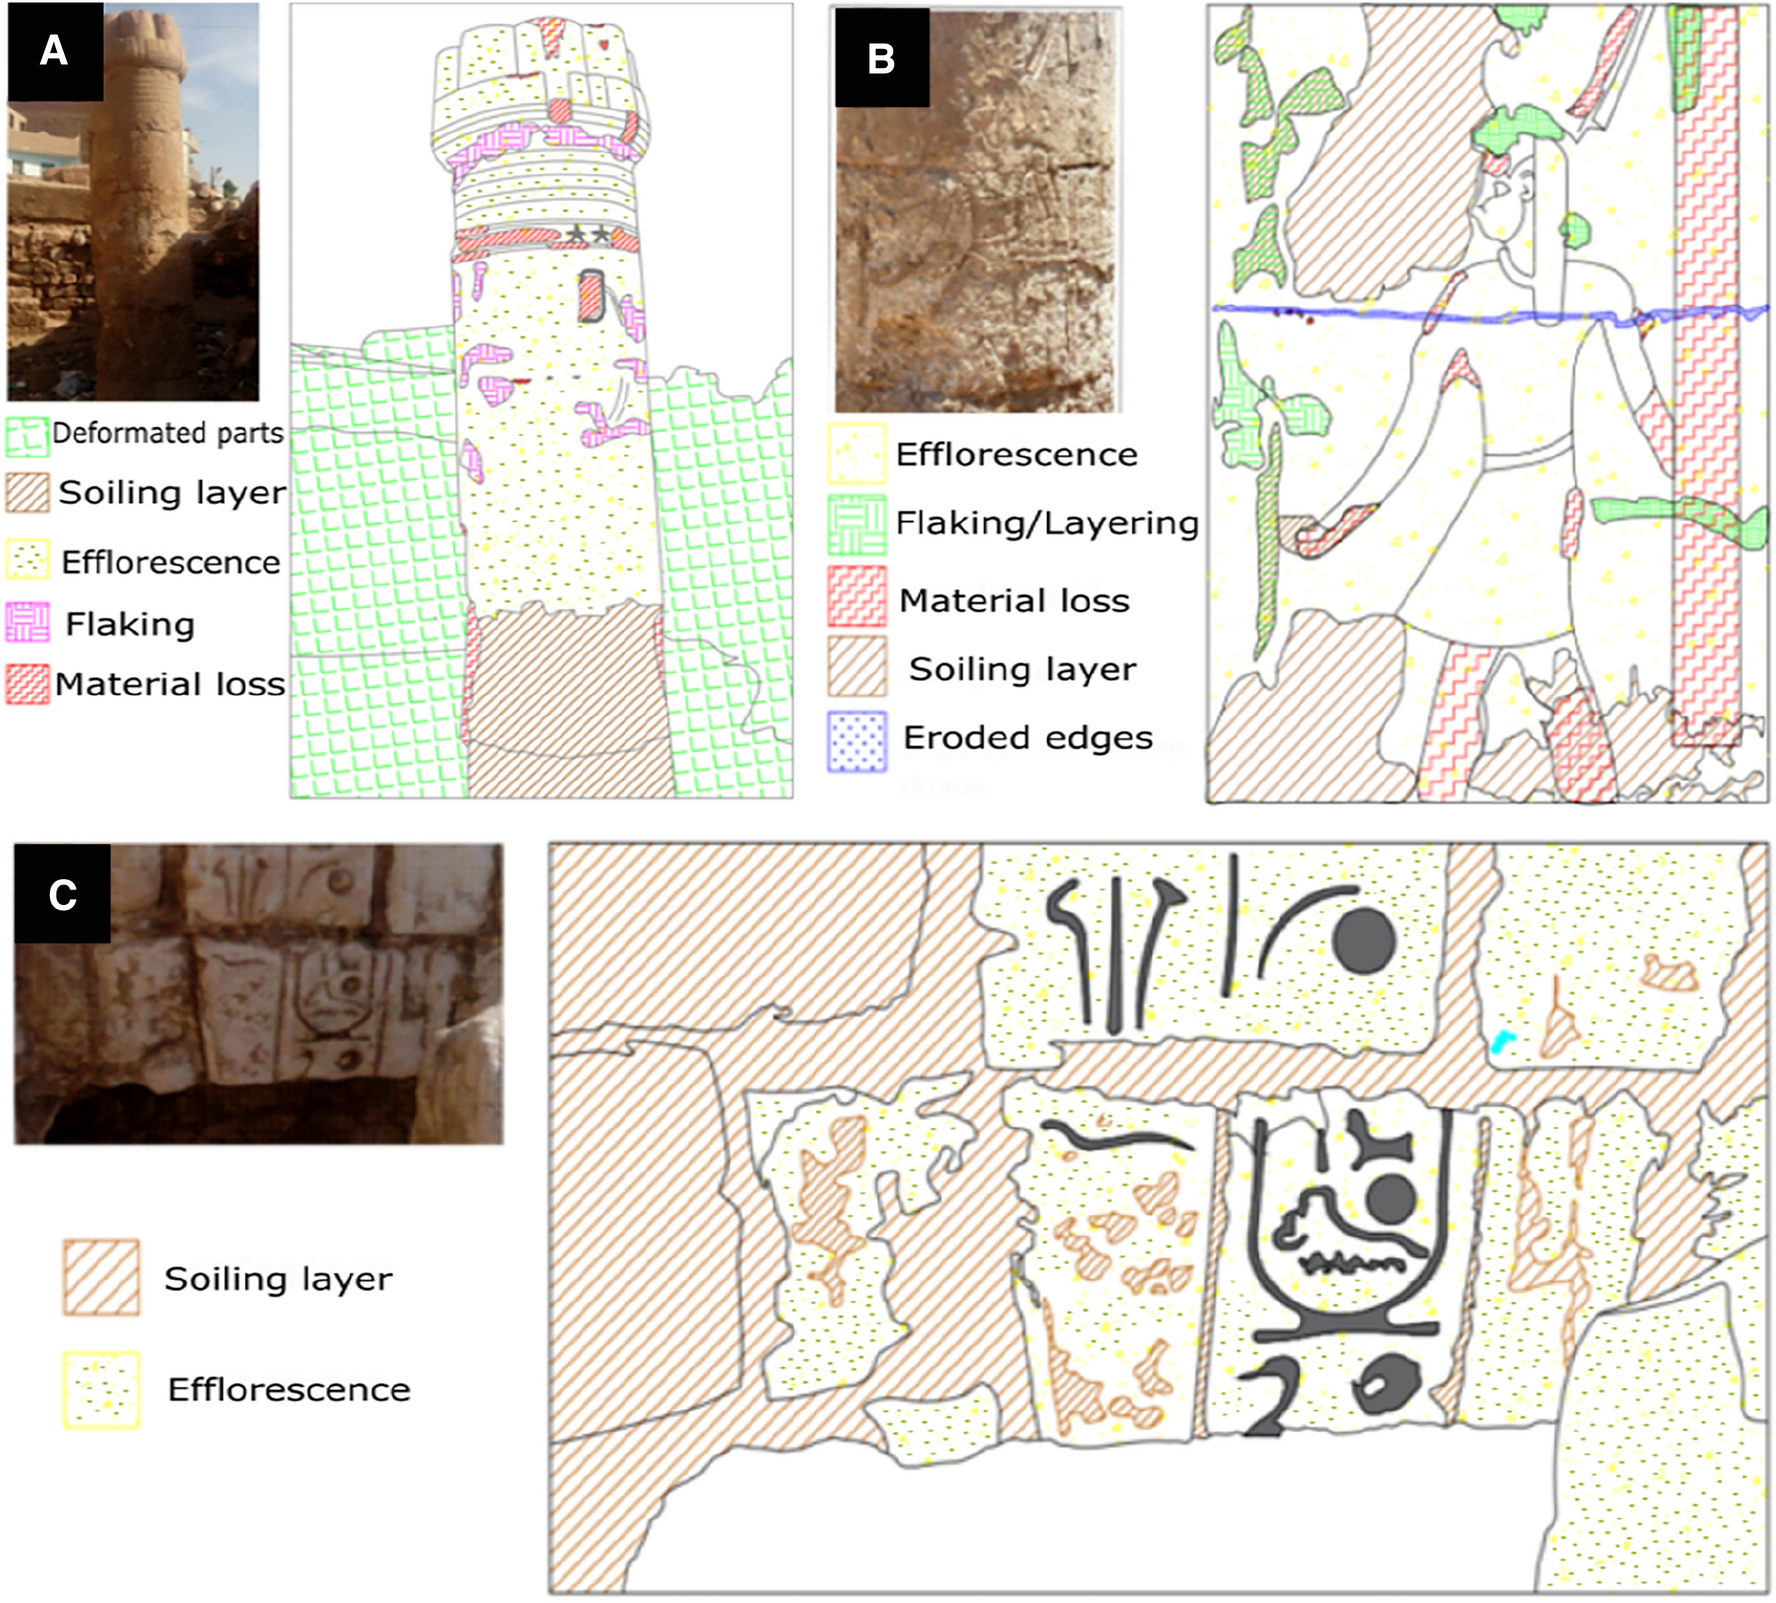The width and height of the screenshot is (1776, 1603).
Task: Click the large solid circle glyph
Action: (1365, 941)
